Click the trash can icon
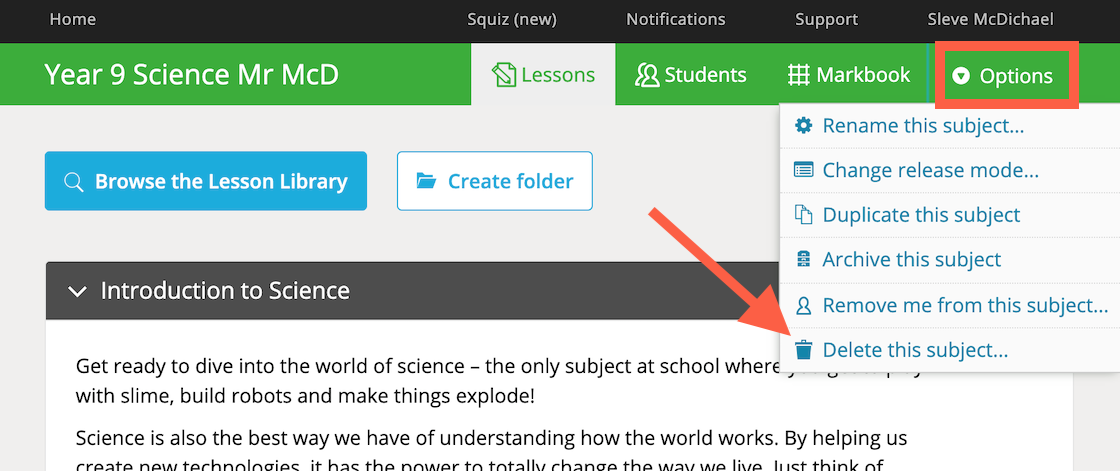 coord(804,349)
